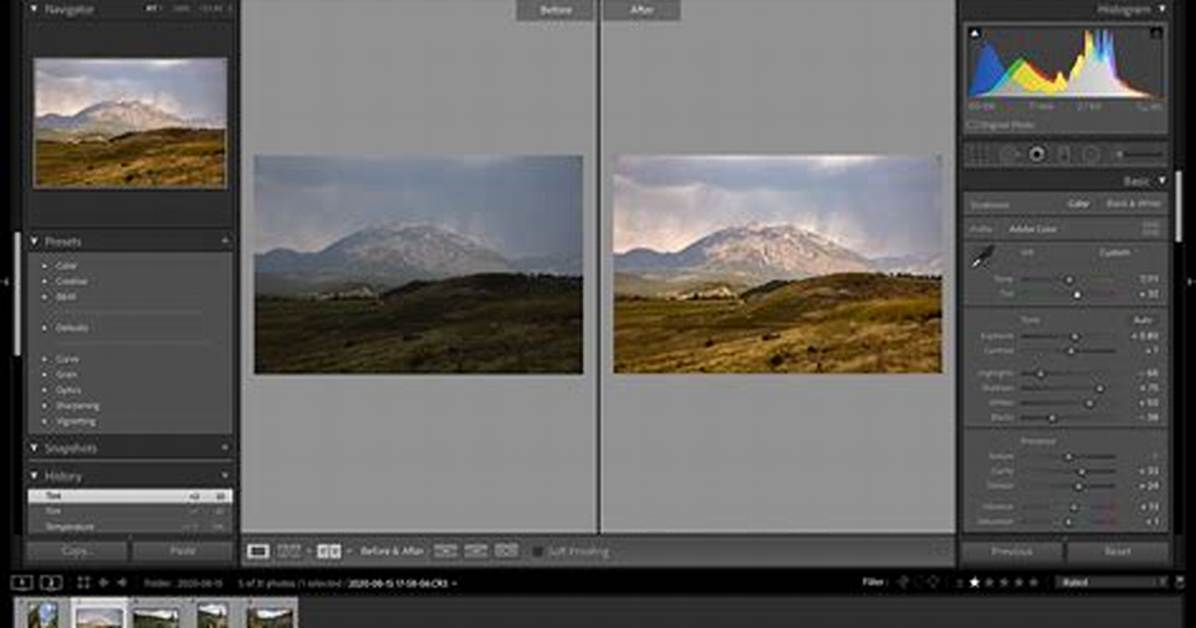
Task: Click the Navigator preview thumbnail
Action: tap(130, 123)
